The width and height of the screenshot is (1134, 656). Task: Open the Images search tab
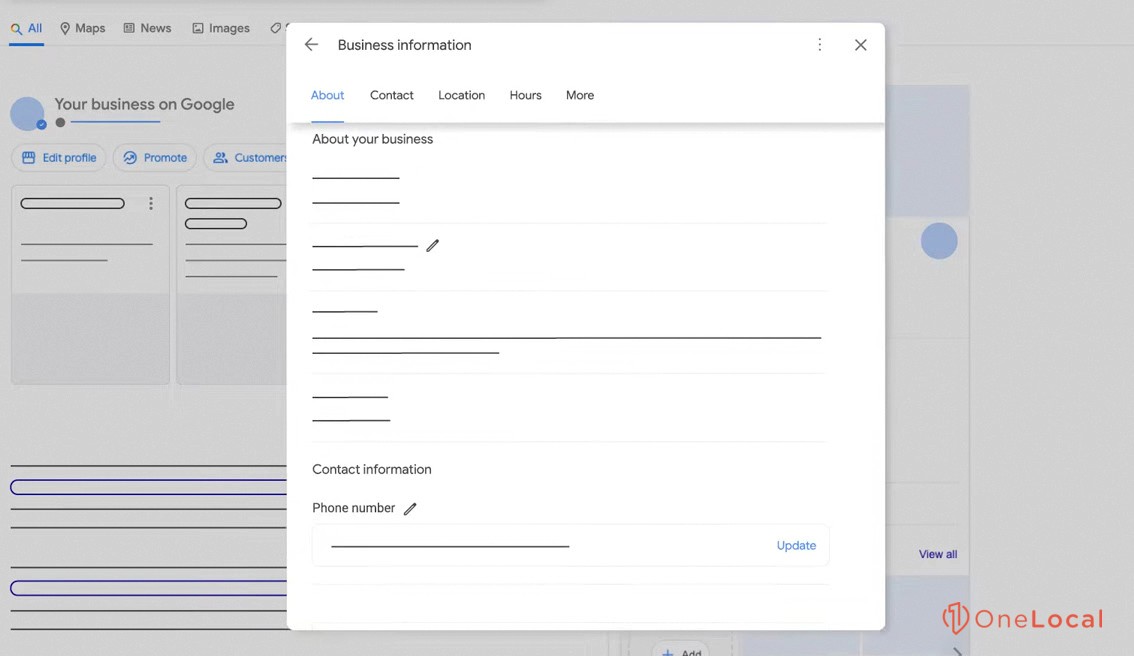[x=221, y=28]
